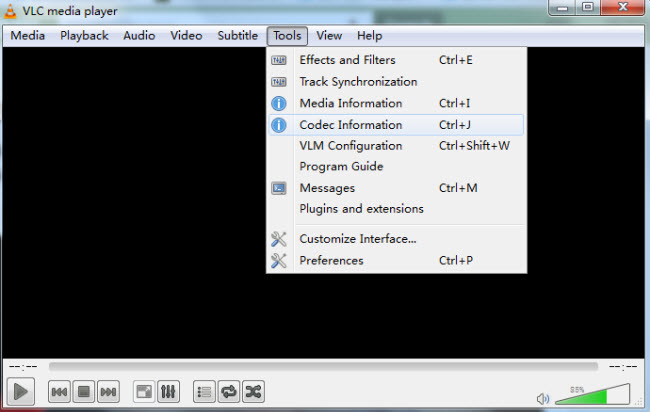This screenshot has height=412, width=650.
Task: Close the VLC media player window
Action: tap(623, 7)
